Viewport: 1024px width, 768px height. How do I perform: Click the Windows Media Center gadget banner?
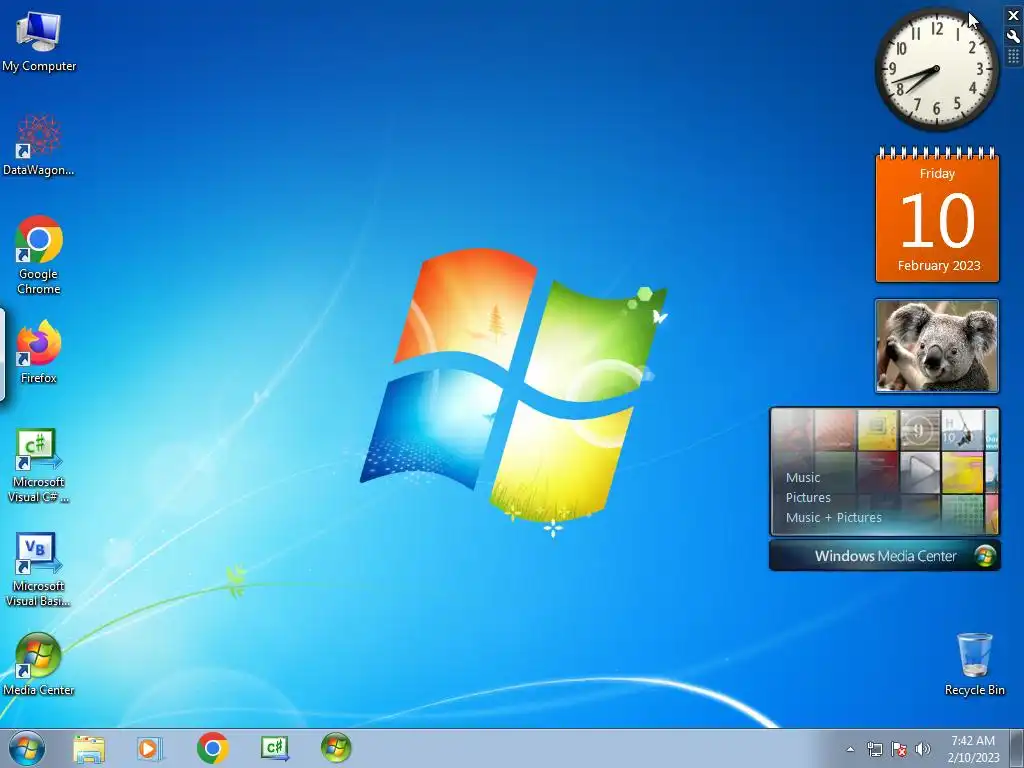885,556
